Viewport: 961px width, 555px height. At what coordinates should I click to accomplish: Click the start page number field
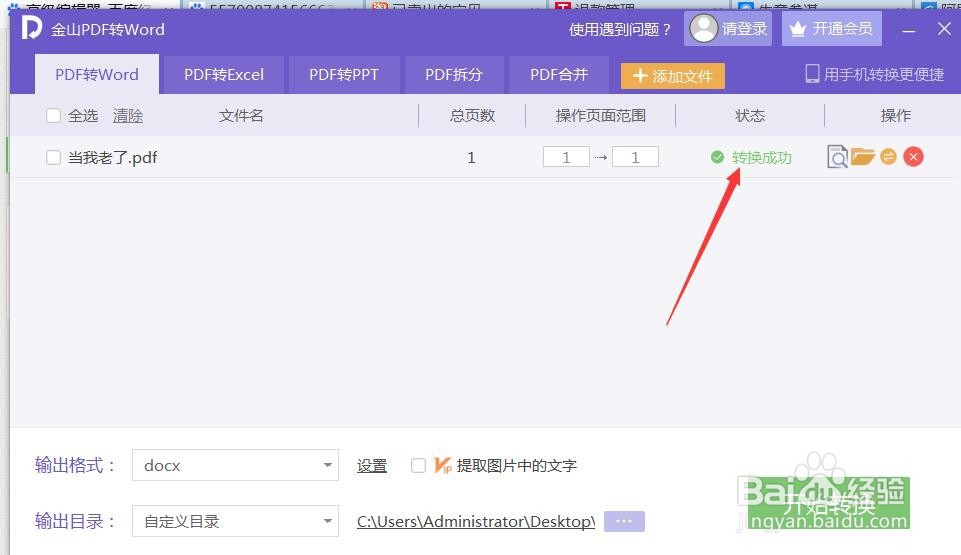(x=566, y=157)
